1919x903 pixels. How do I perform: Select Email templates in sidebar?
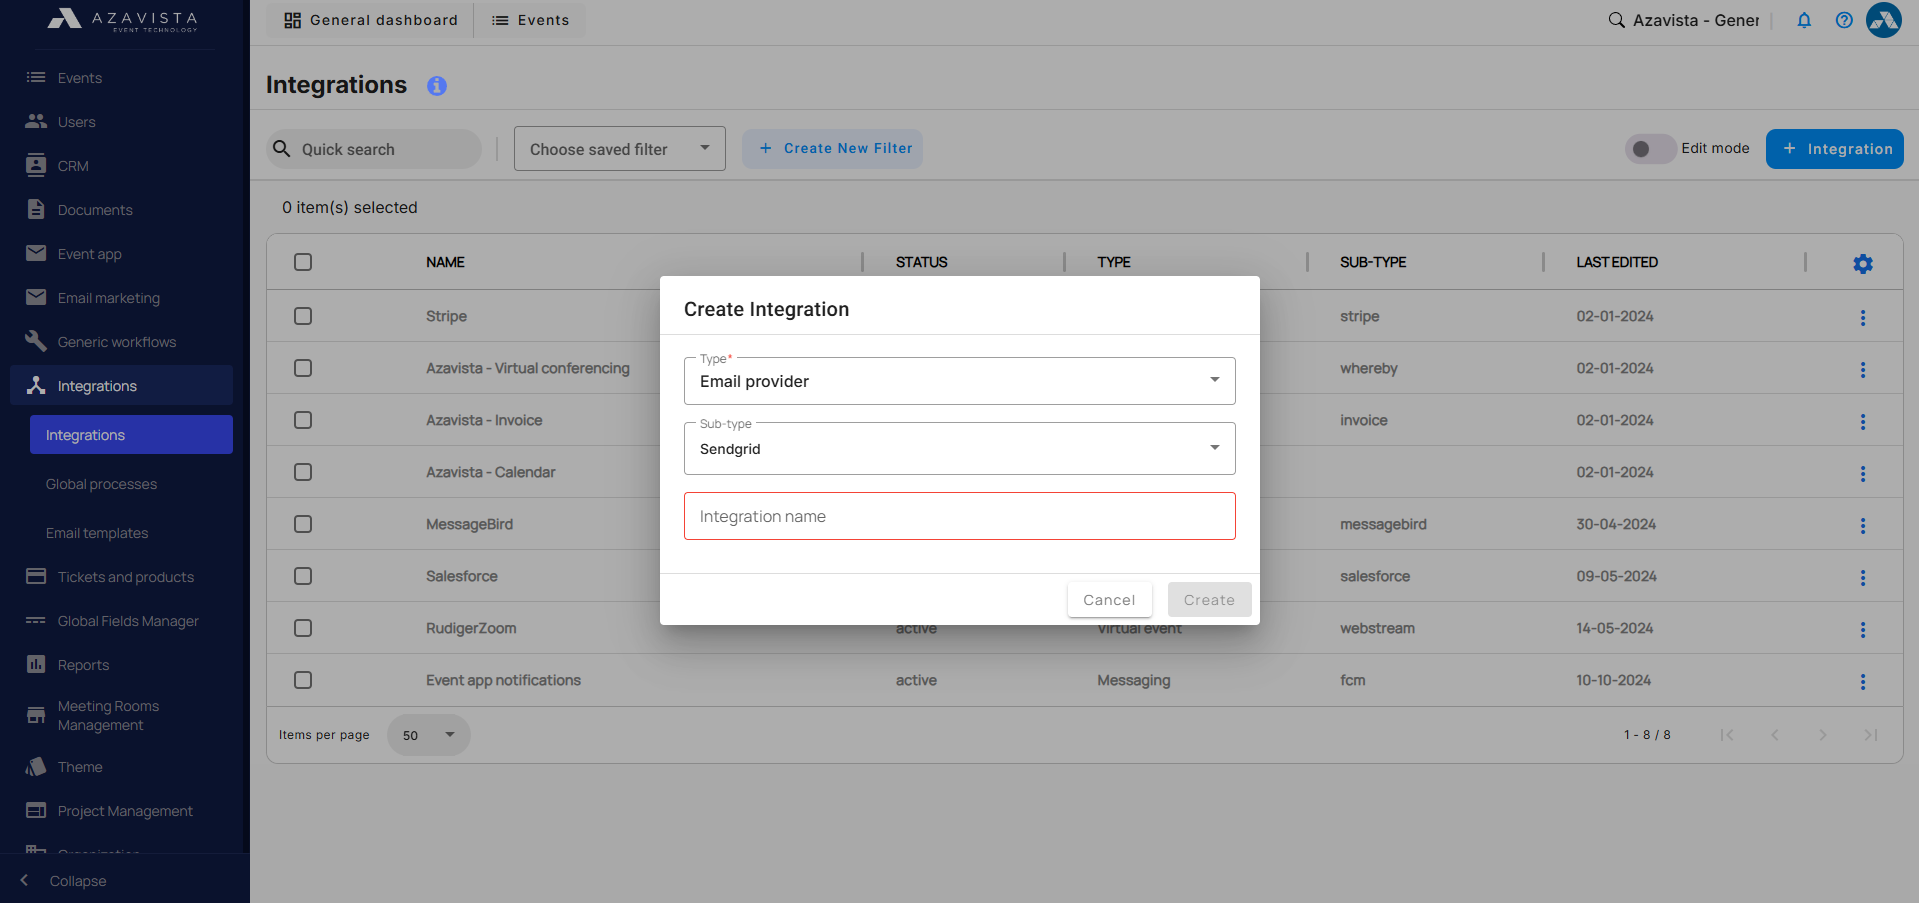(x=97, y=533)
